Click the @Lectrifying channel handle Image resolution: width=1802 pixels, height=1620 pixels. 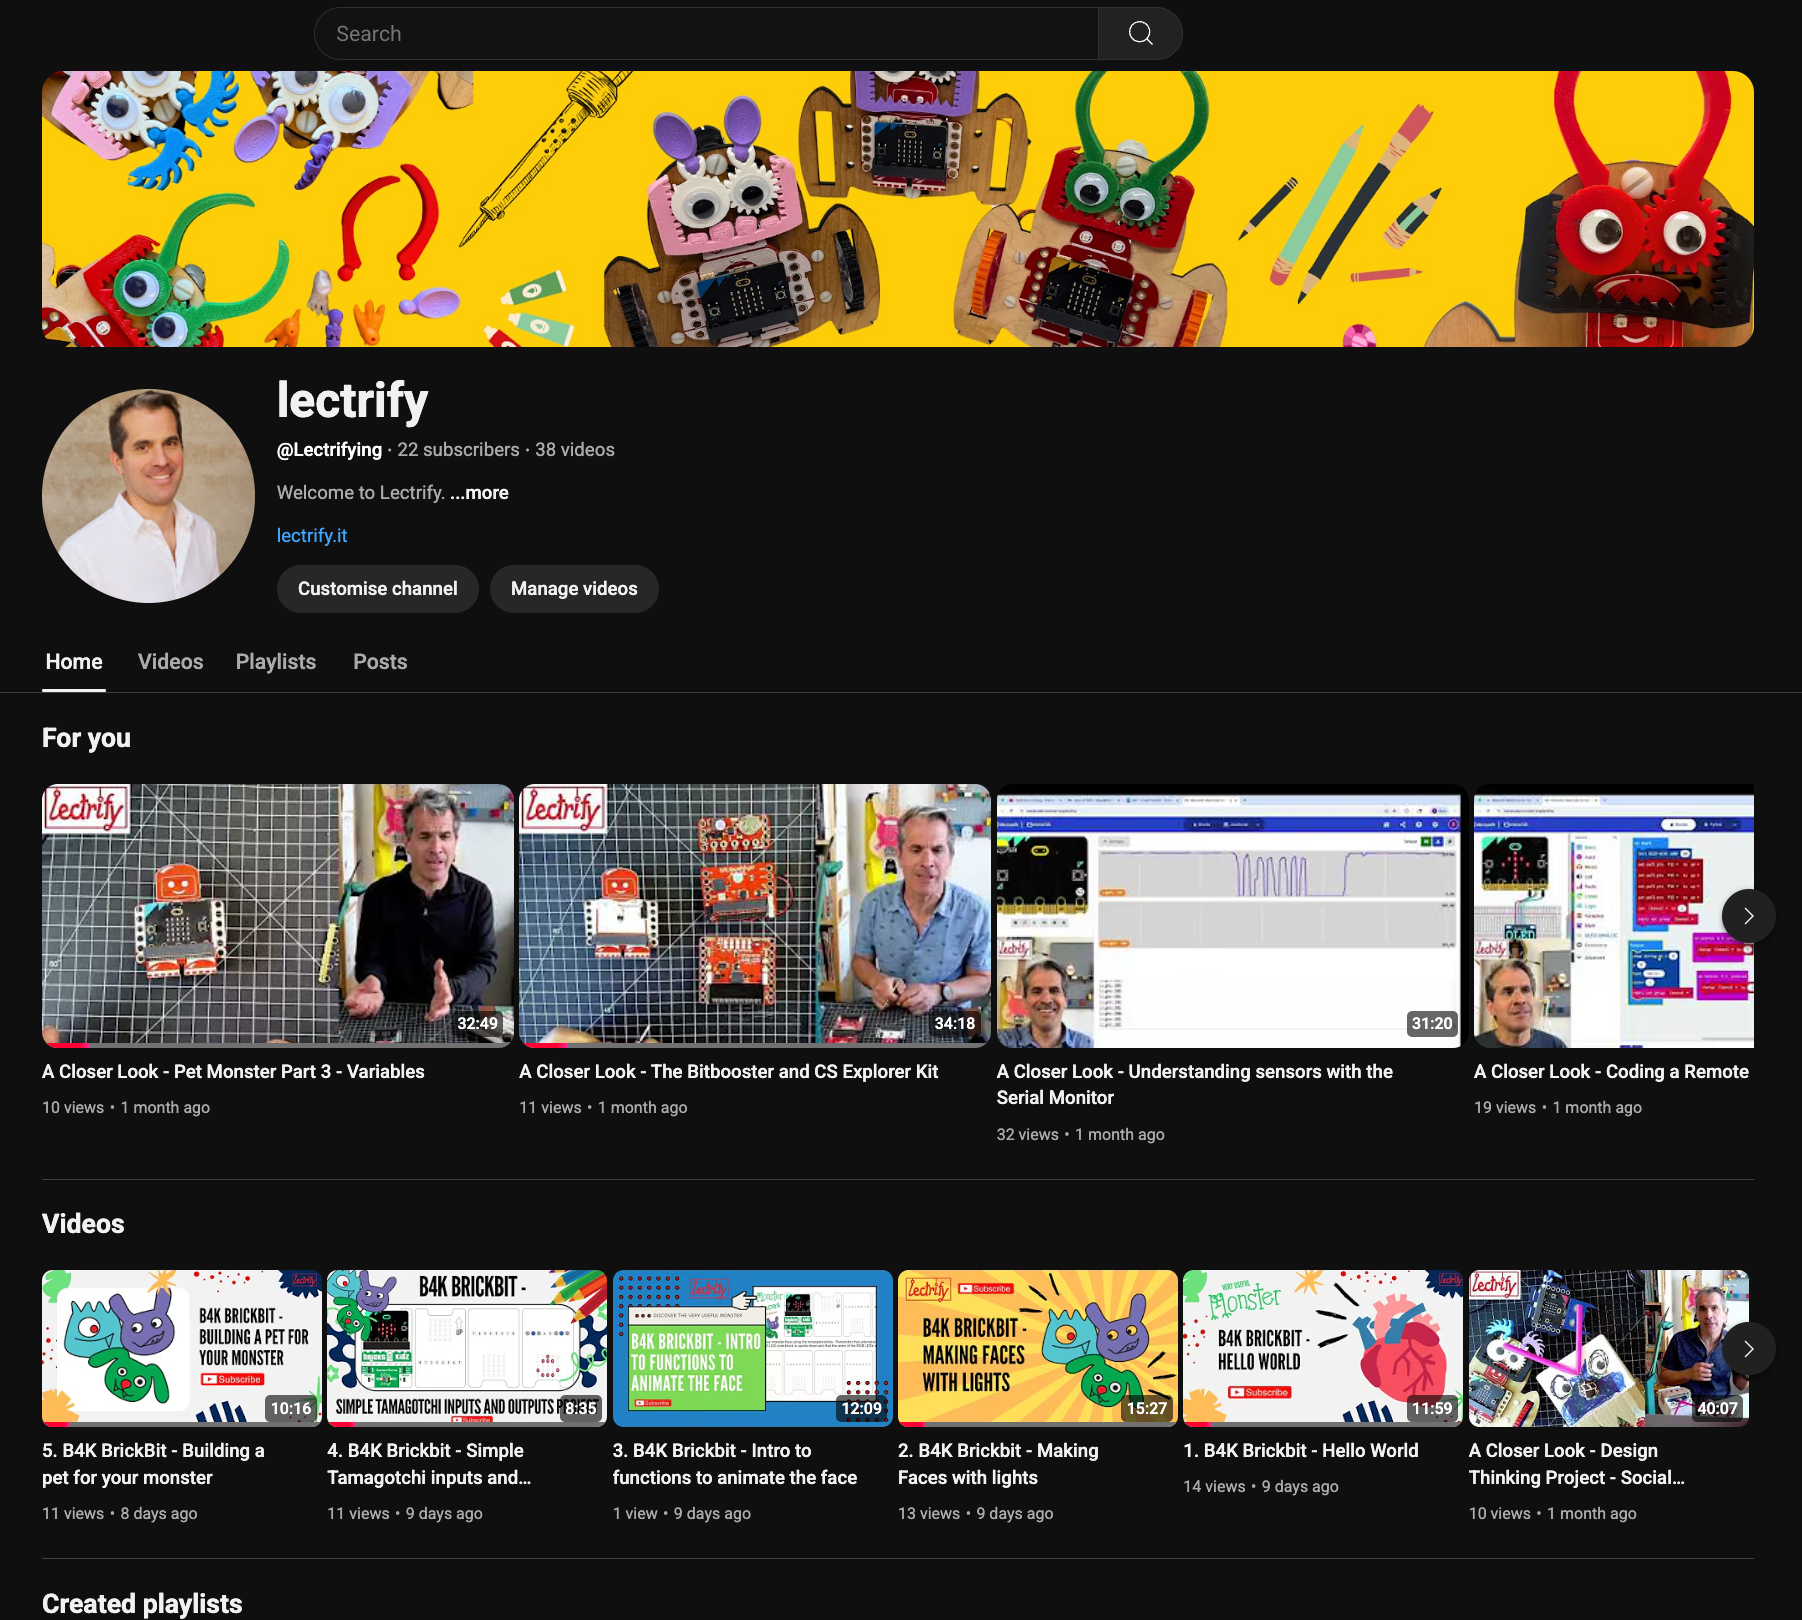[x=329, y=450]
